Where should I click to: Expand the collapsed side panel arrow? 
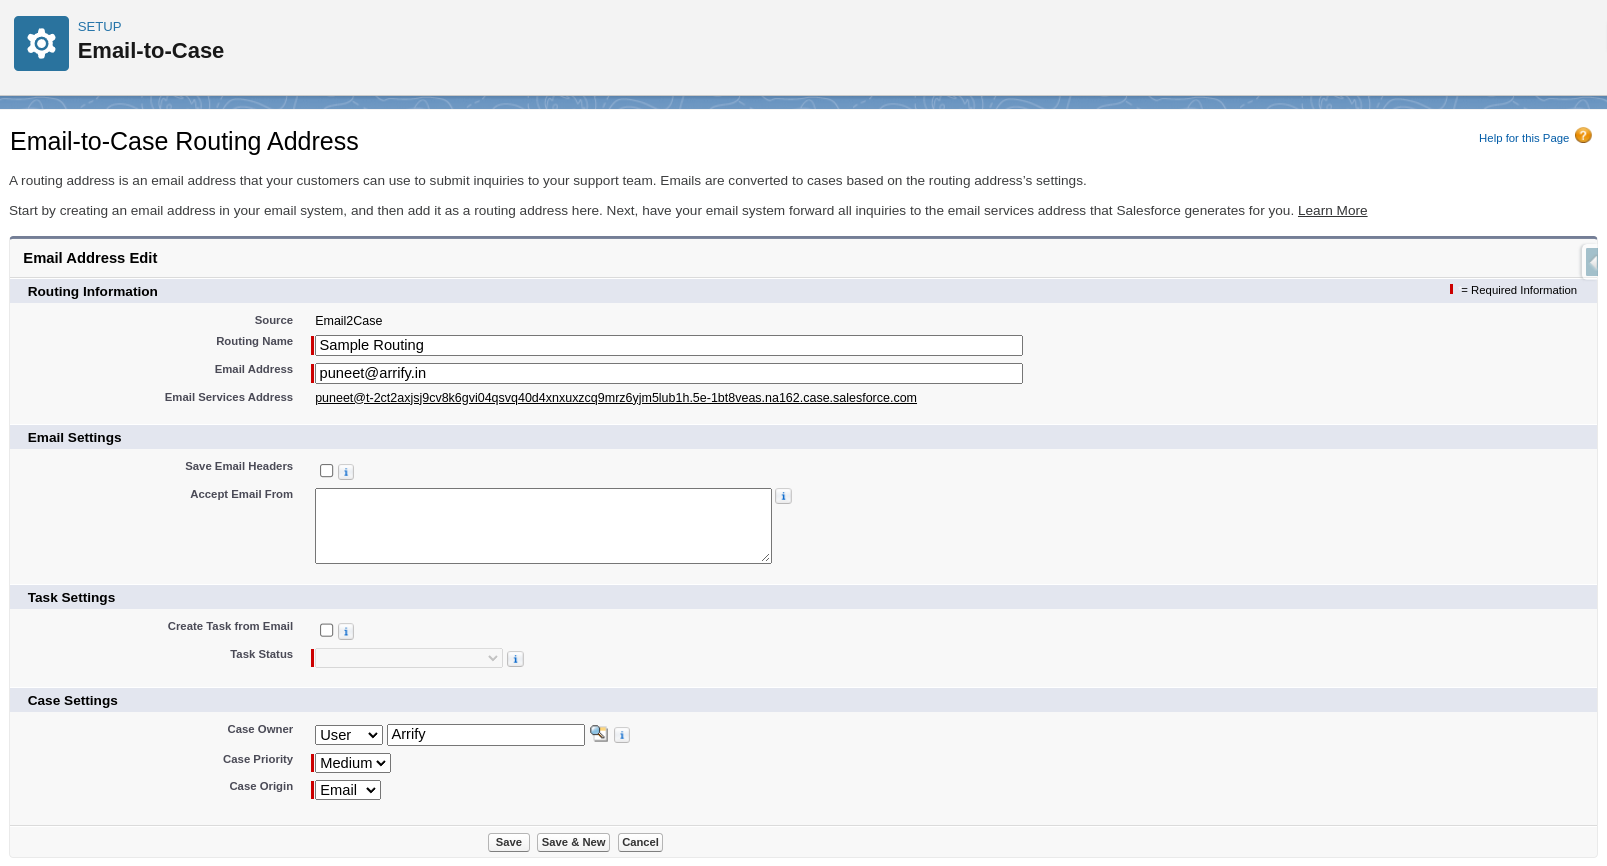(x=1592, y=262)
